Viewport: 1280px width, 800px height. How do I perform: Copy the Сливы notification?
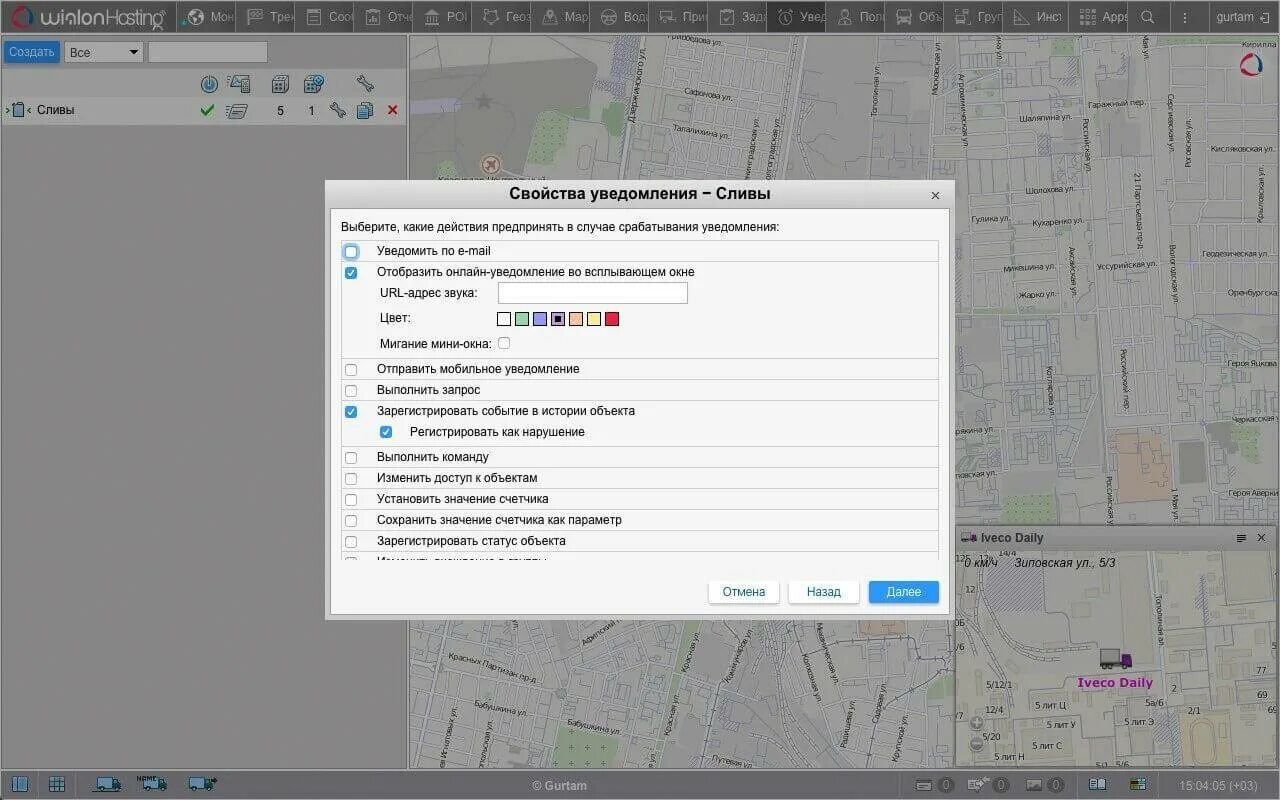click(365, 110)
